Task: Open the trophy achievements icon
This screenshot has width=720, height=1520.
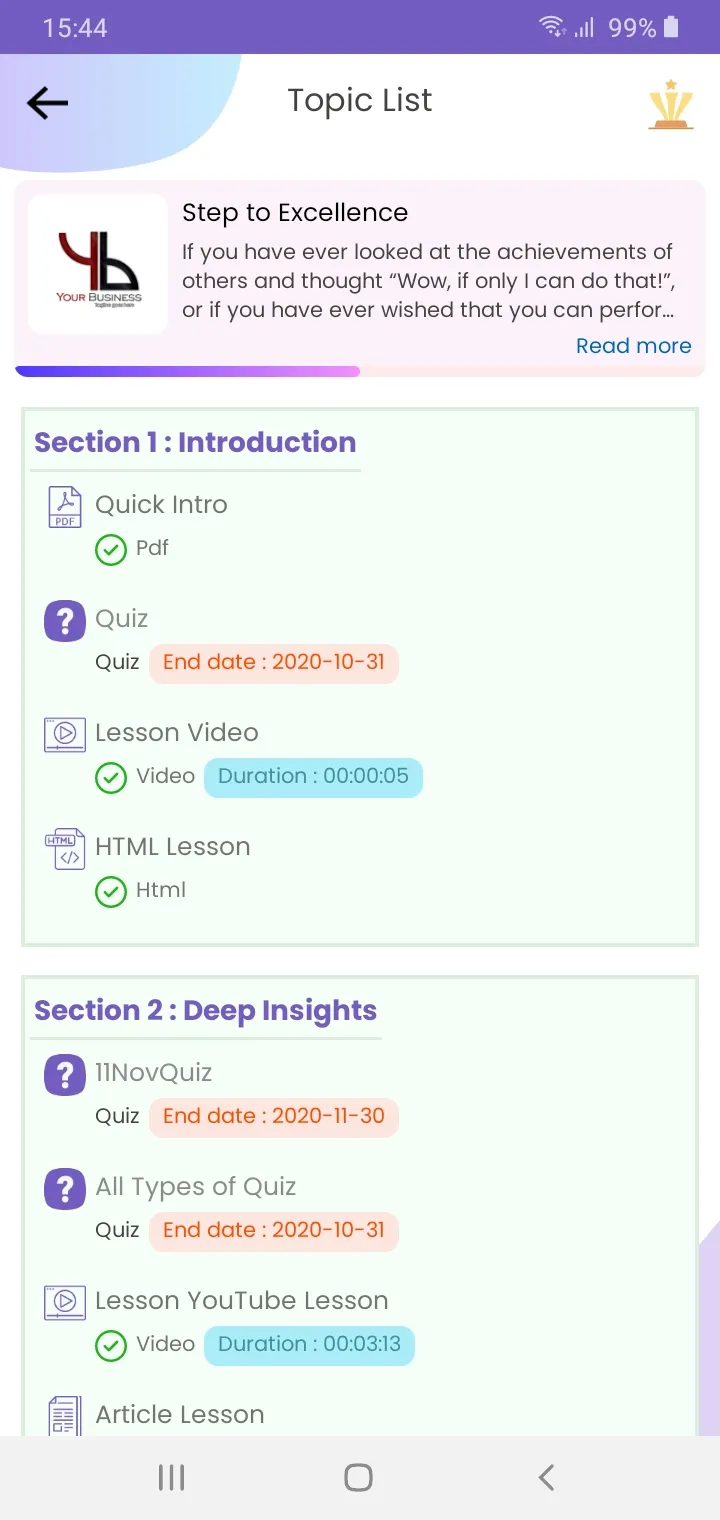Action: pos(671,104)
